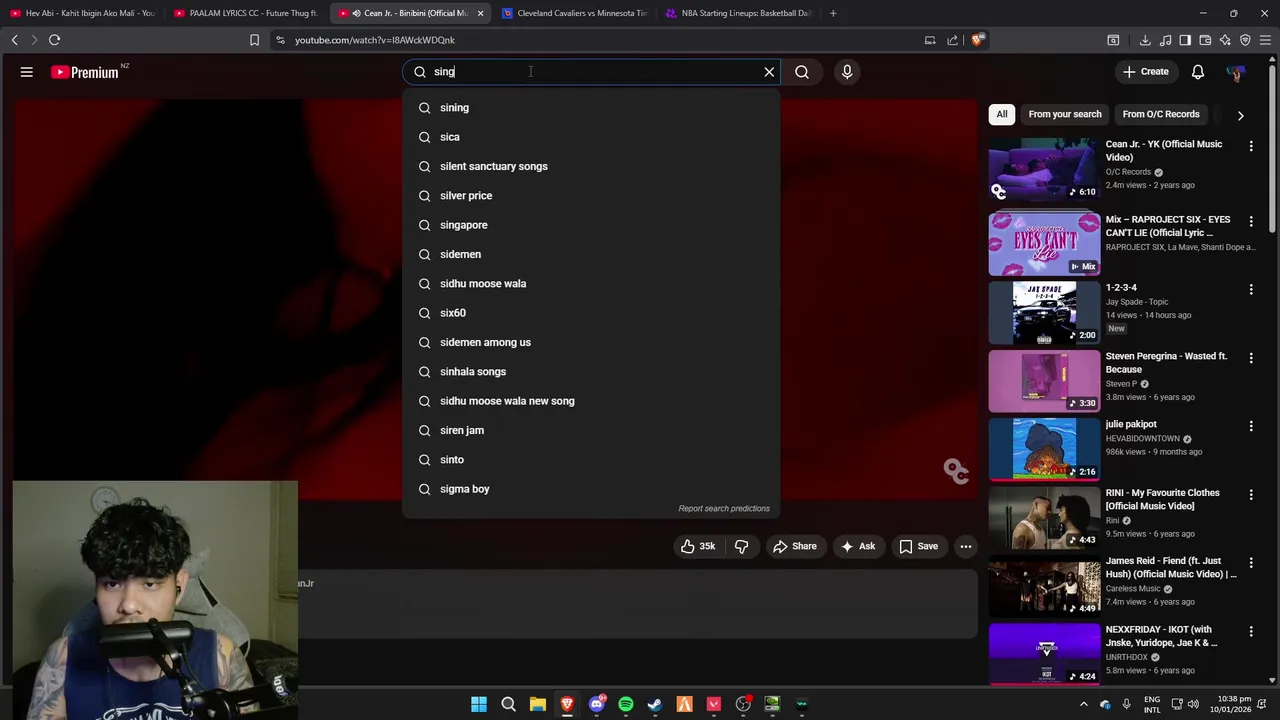Open File Explorer from taskbar
This screenshot has height=720, width=1280.
(x=537, y=704)
